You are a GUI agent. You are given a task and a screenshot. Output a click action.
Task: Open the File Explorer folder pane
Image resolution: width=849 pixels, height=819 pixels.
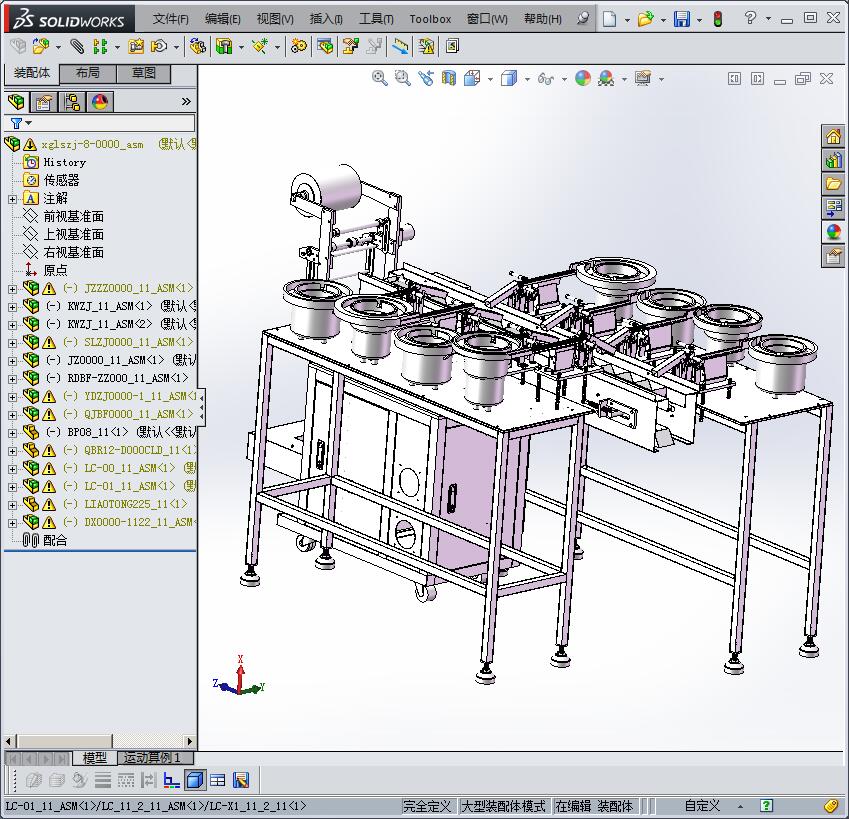coord(833,184)
